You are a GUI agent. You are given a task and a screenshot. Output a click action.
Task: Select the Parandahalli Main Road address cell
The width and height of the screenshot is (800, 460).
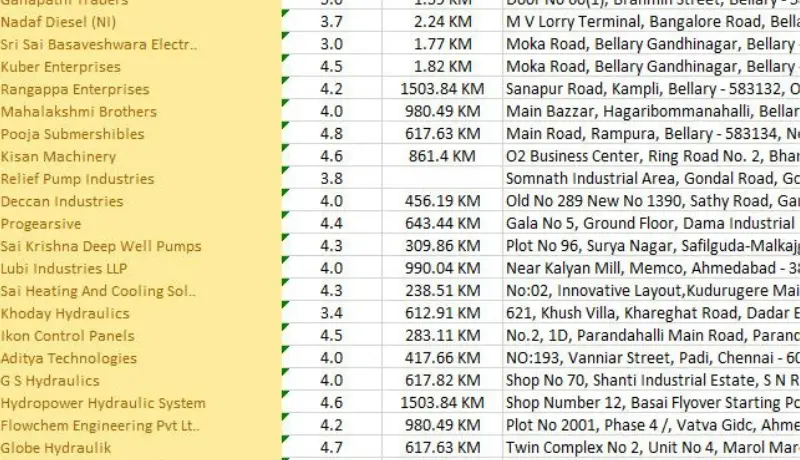(652, 336)
